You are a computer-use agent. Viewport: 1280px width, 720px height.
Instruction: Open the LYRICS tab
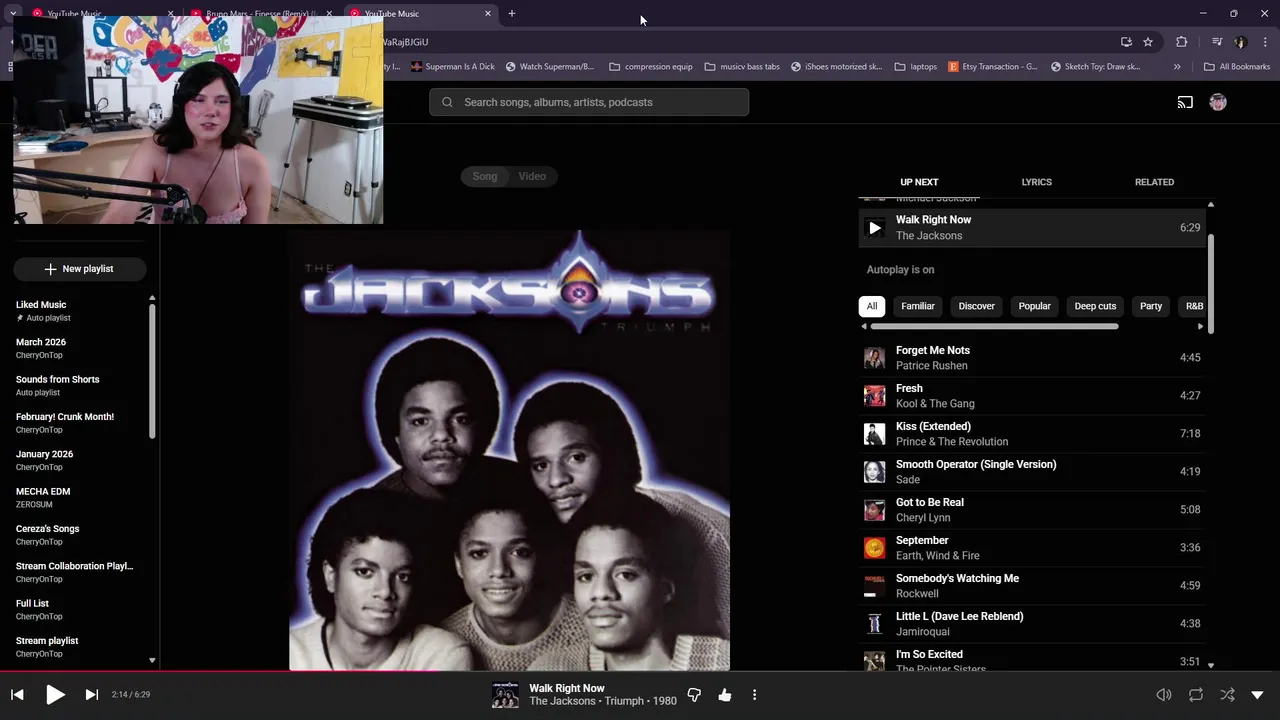pyautogui.click(x=1036, y=182)
